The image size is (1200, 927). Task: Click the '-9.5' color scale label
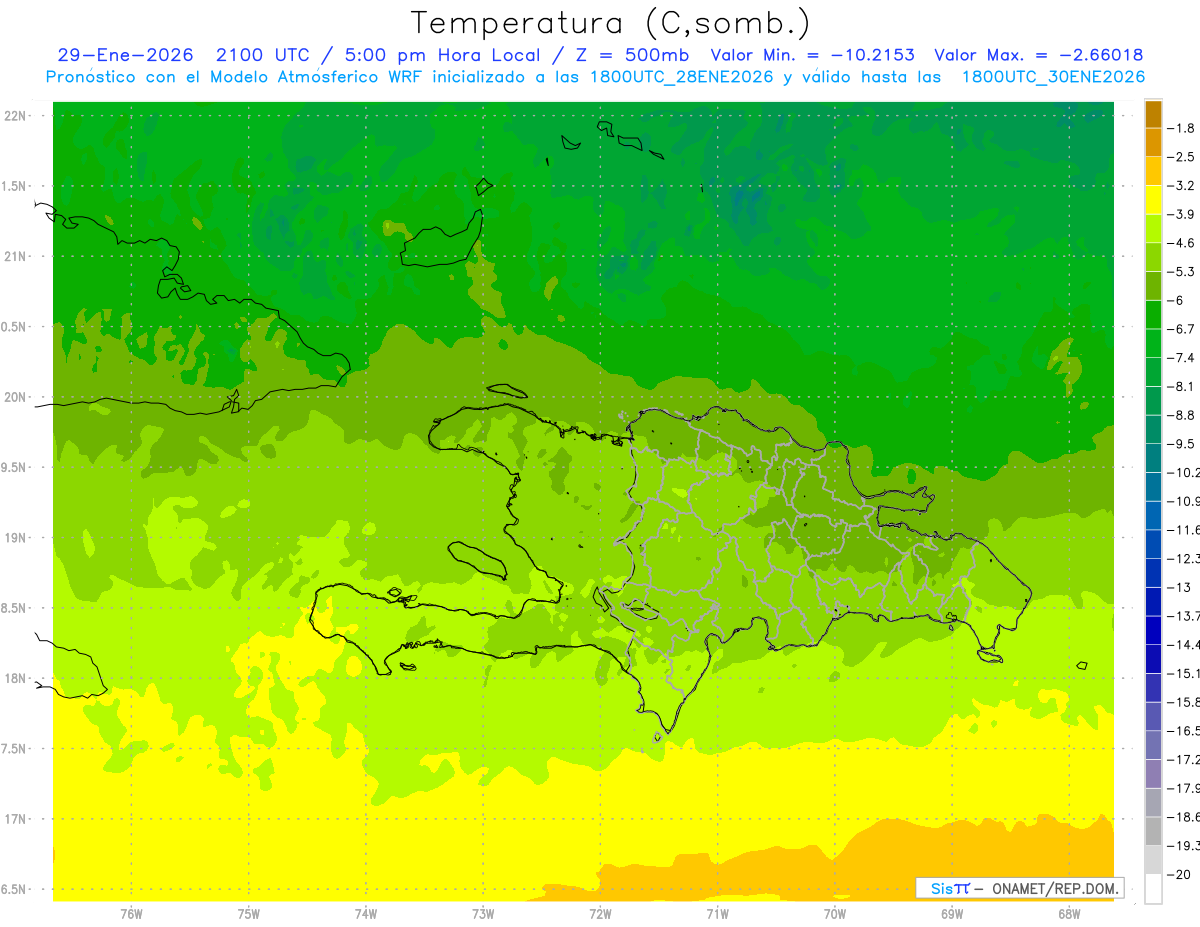(1180, 444)
